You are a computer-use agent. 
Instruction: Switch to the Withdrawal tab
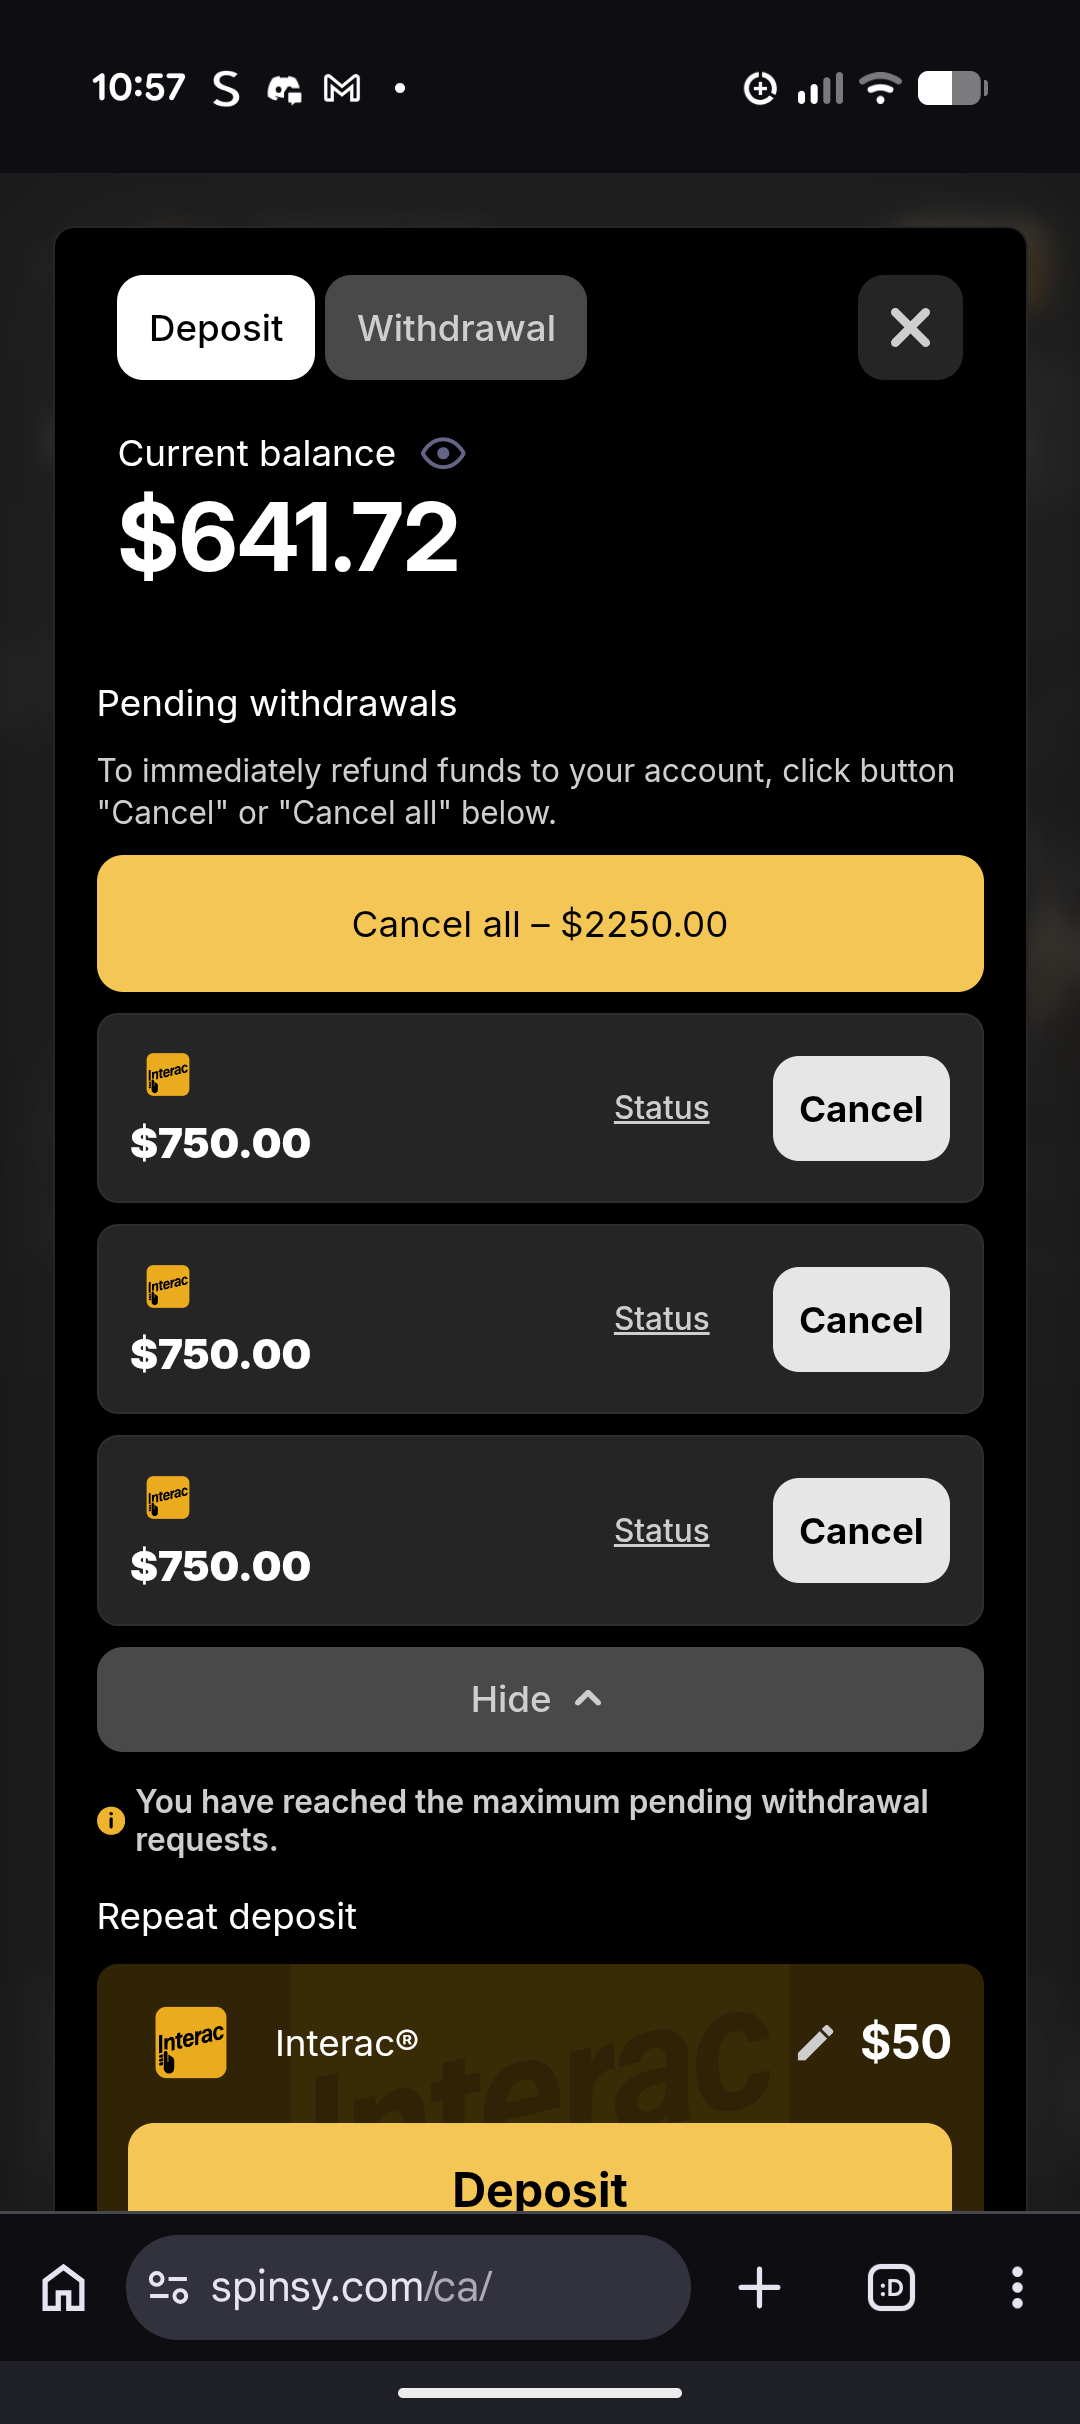click(456, 328)
